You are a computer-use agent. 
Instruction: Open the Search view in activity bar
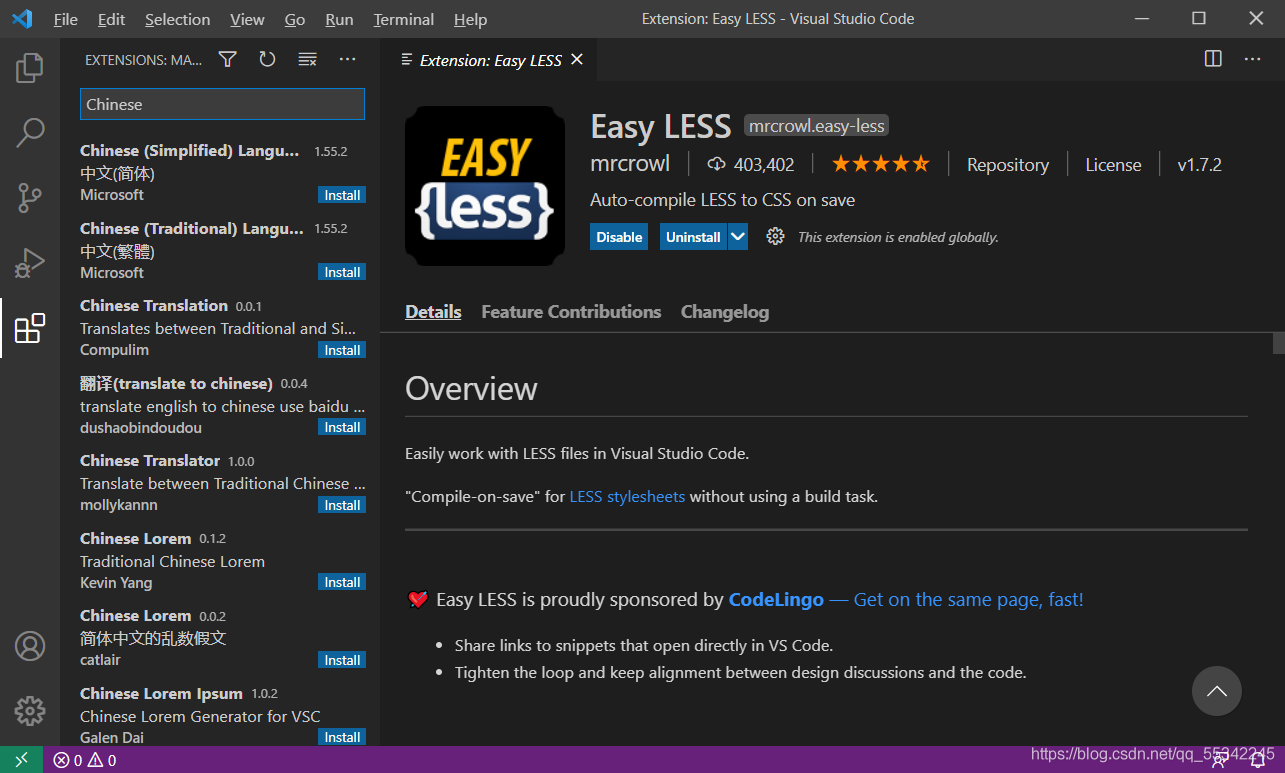[30, 132]
